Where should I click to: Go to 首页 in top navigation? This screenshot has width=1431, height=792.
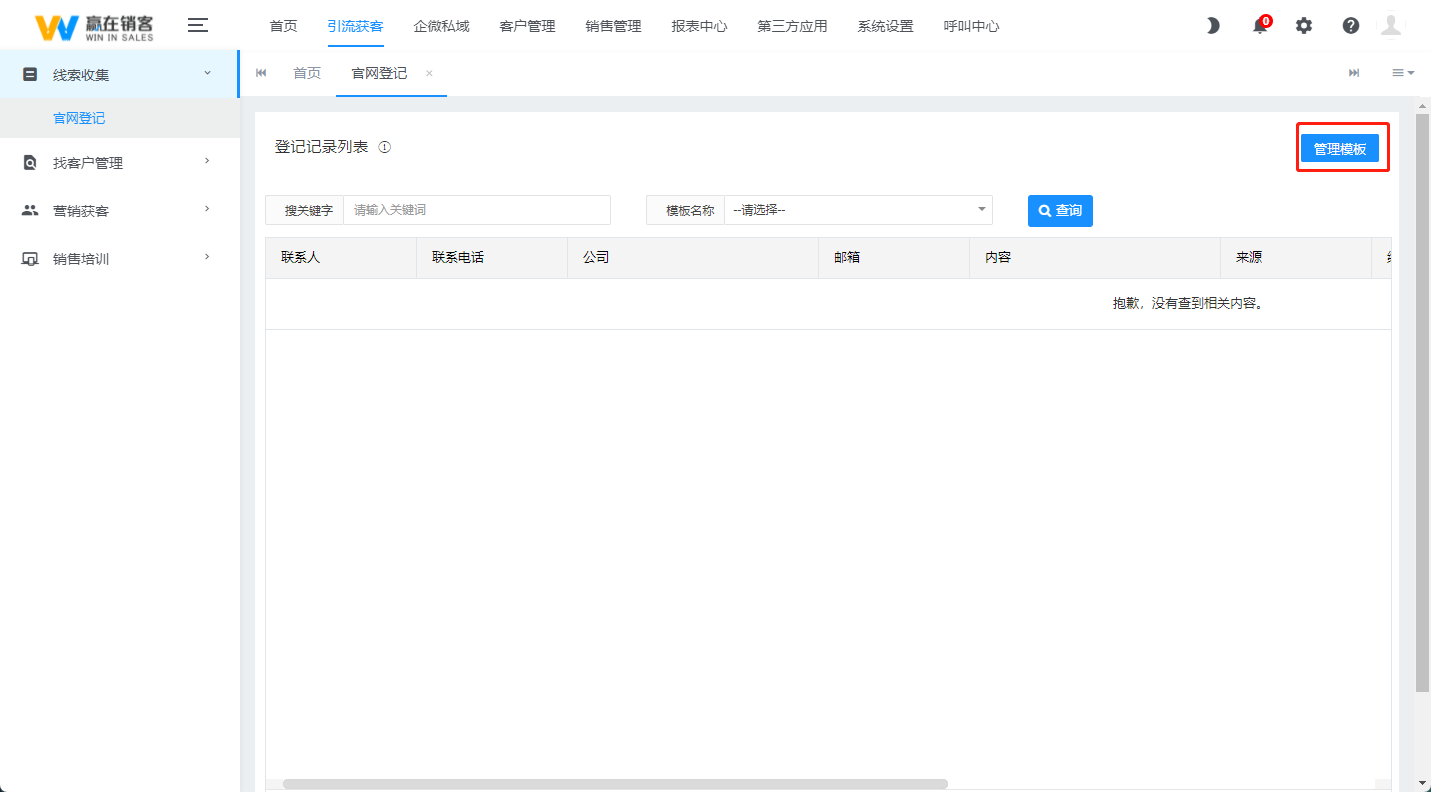pyautogui.click(x=284, y=26)
